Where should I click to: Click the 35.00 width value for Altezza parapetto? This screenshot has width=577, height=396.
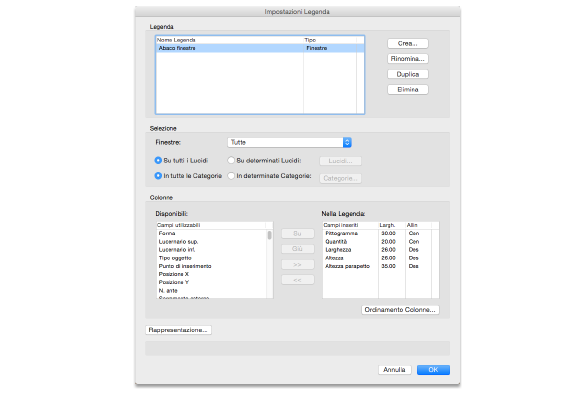389,266
